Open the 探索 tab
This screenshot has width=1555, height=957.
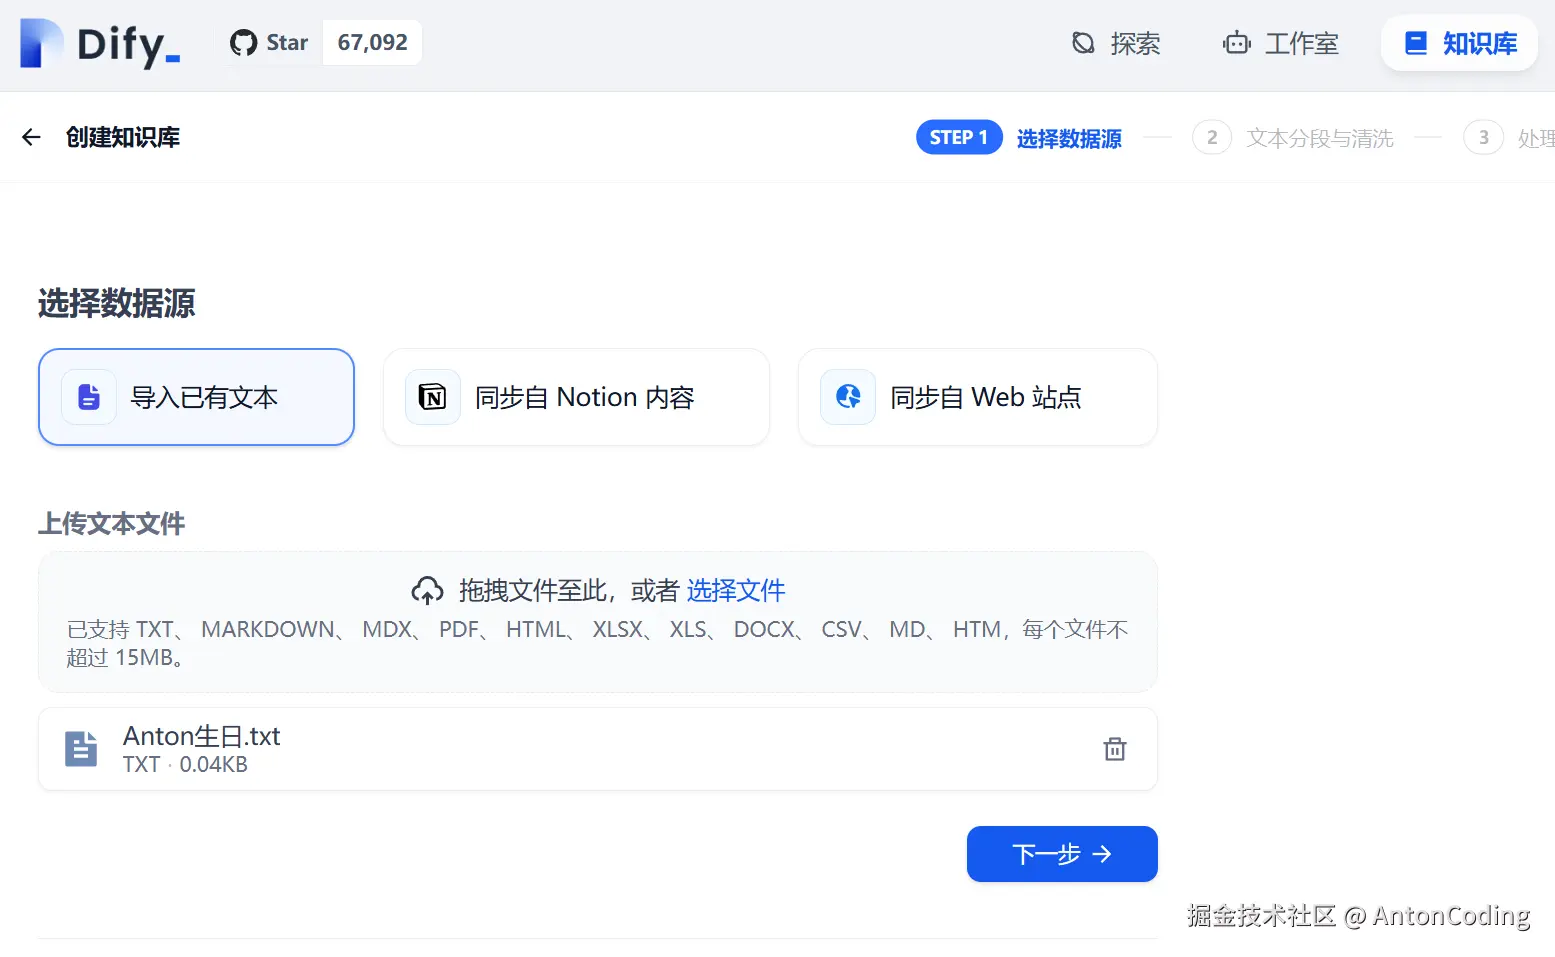[1116, 43]
